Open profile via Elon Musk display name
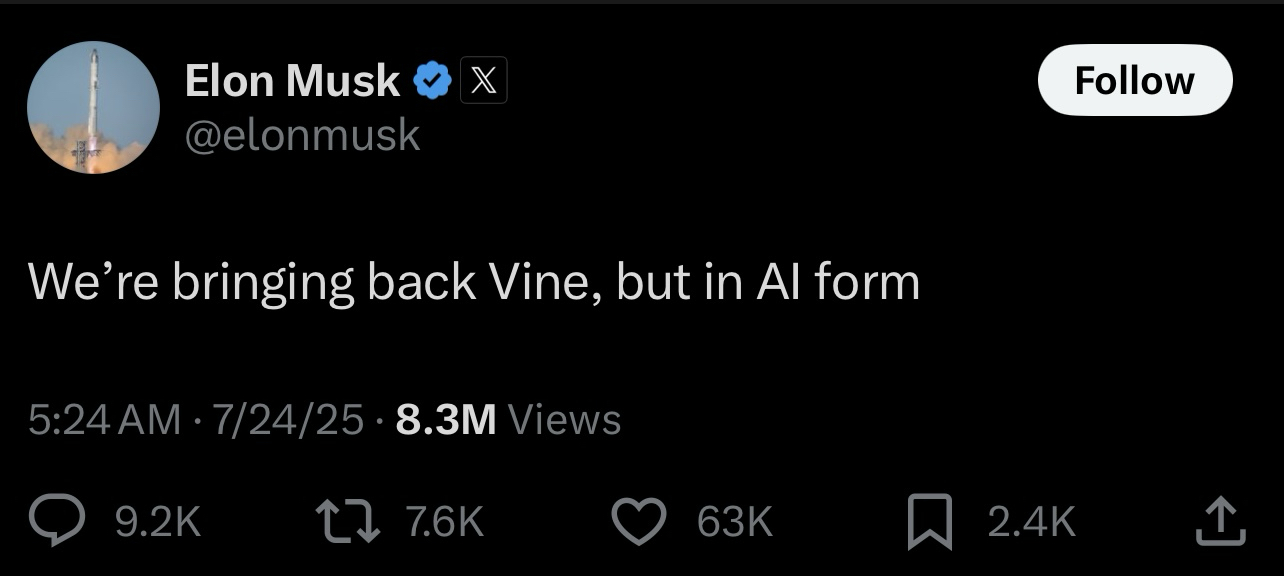This screenshot has height=576, width=1284. pos(292,81)
